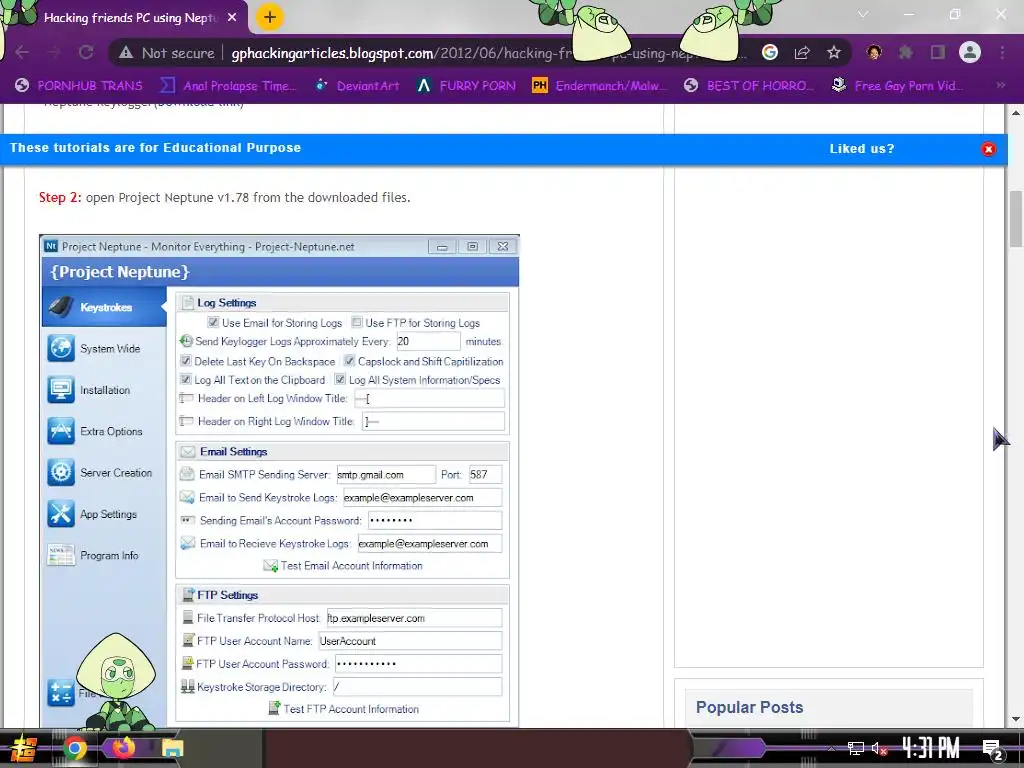Image resolution: width=1024 pixels, height=768 pixels.
Task: Open the BEST OF HORRO... bookmark
Action: (x=749, y=86)
